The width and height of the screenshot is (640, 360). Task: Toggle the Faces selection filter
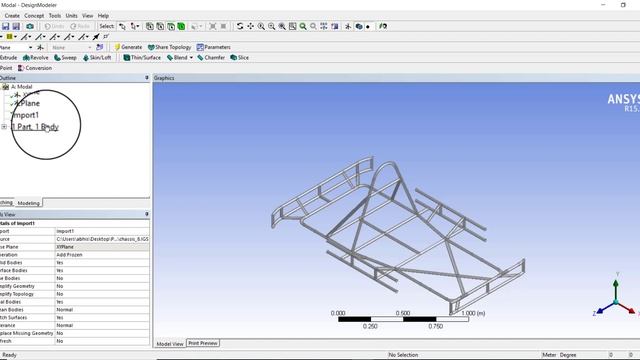(171, 26)
